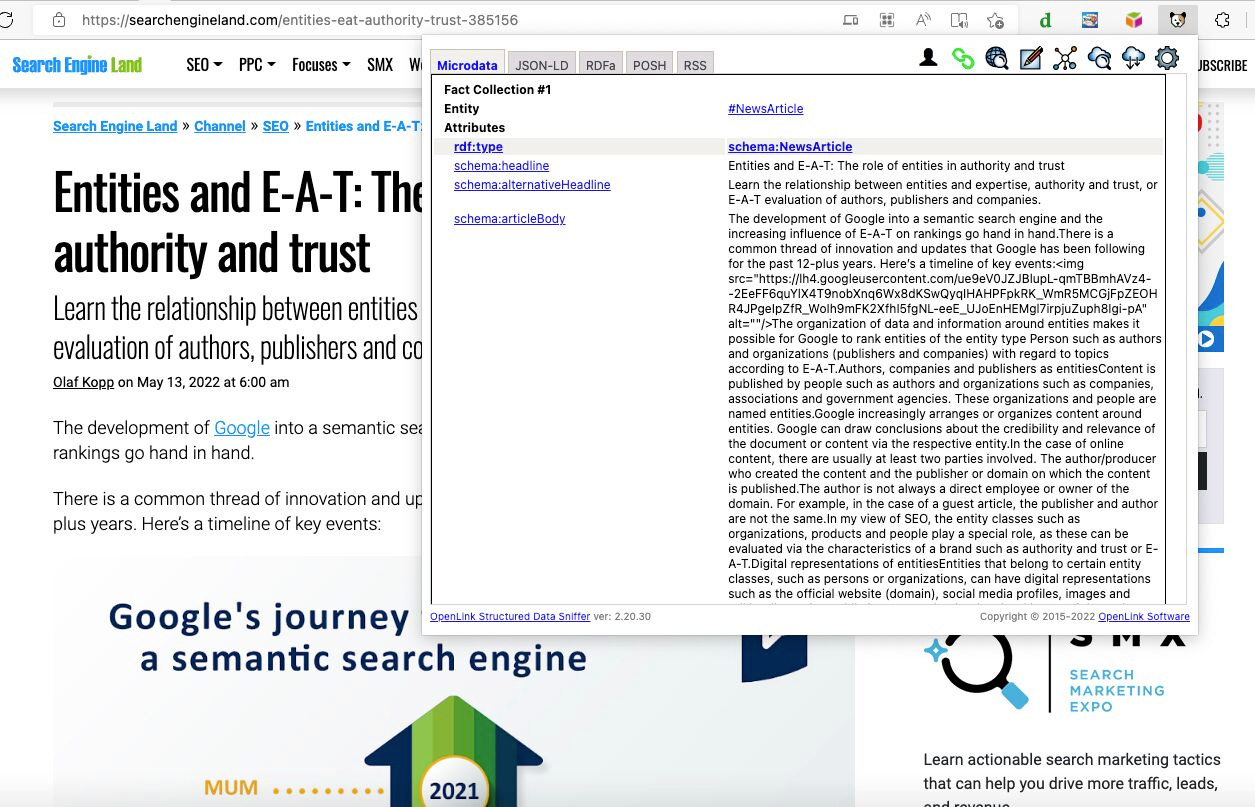Click send tab to devices icon
Image resolution: width=1255 pixels, height=807 pixels.
[x=850, y=20]
